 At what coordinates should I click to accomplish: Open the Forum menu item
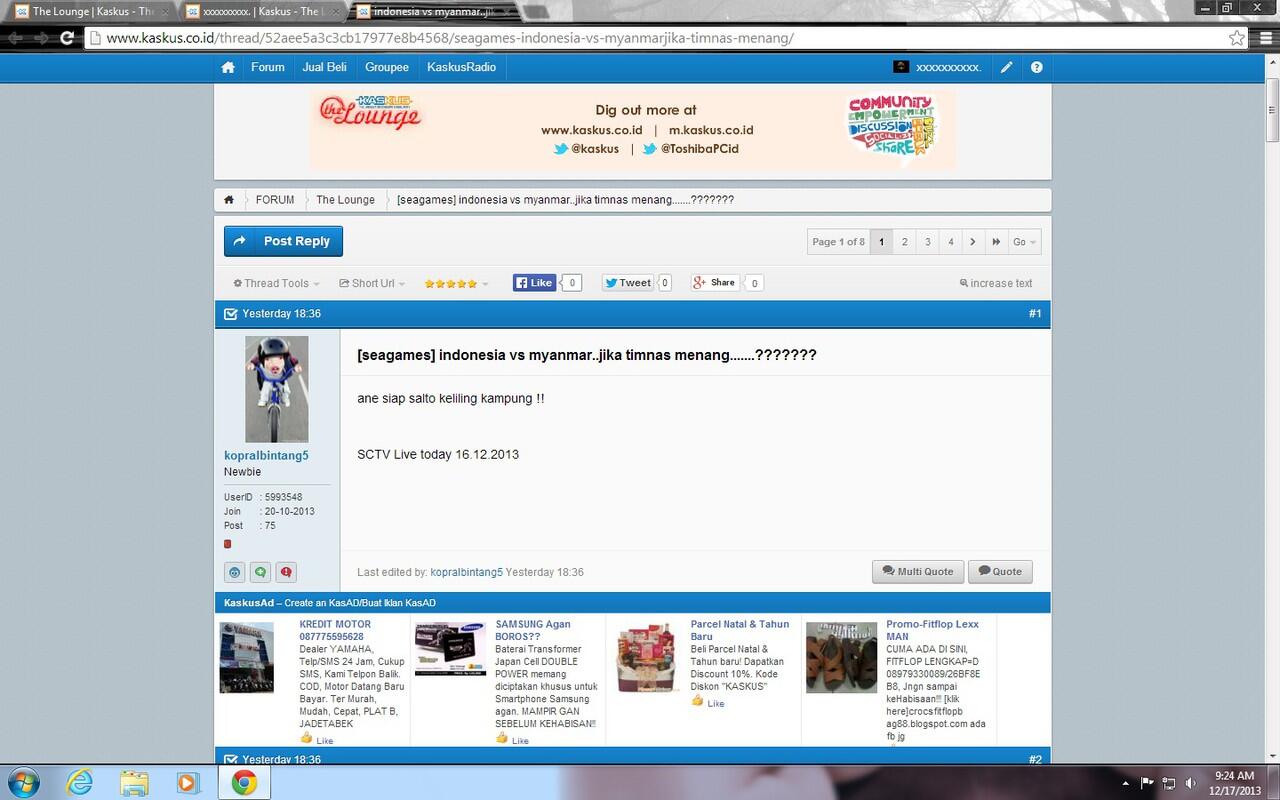coord(268,67)
